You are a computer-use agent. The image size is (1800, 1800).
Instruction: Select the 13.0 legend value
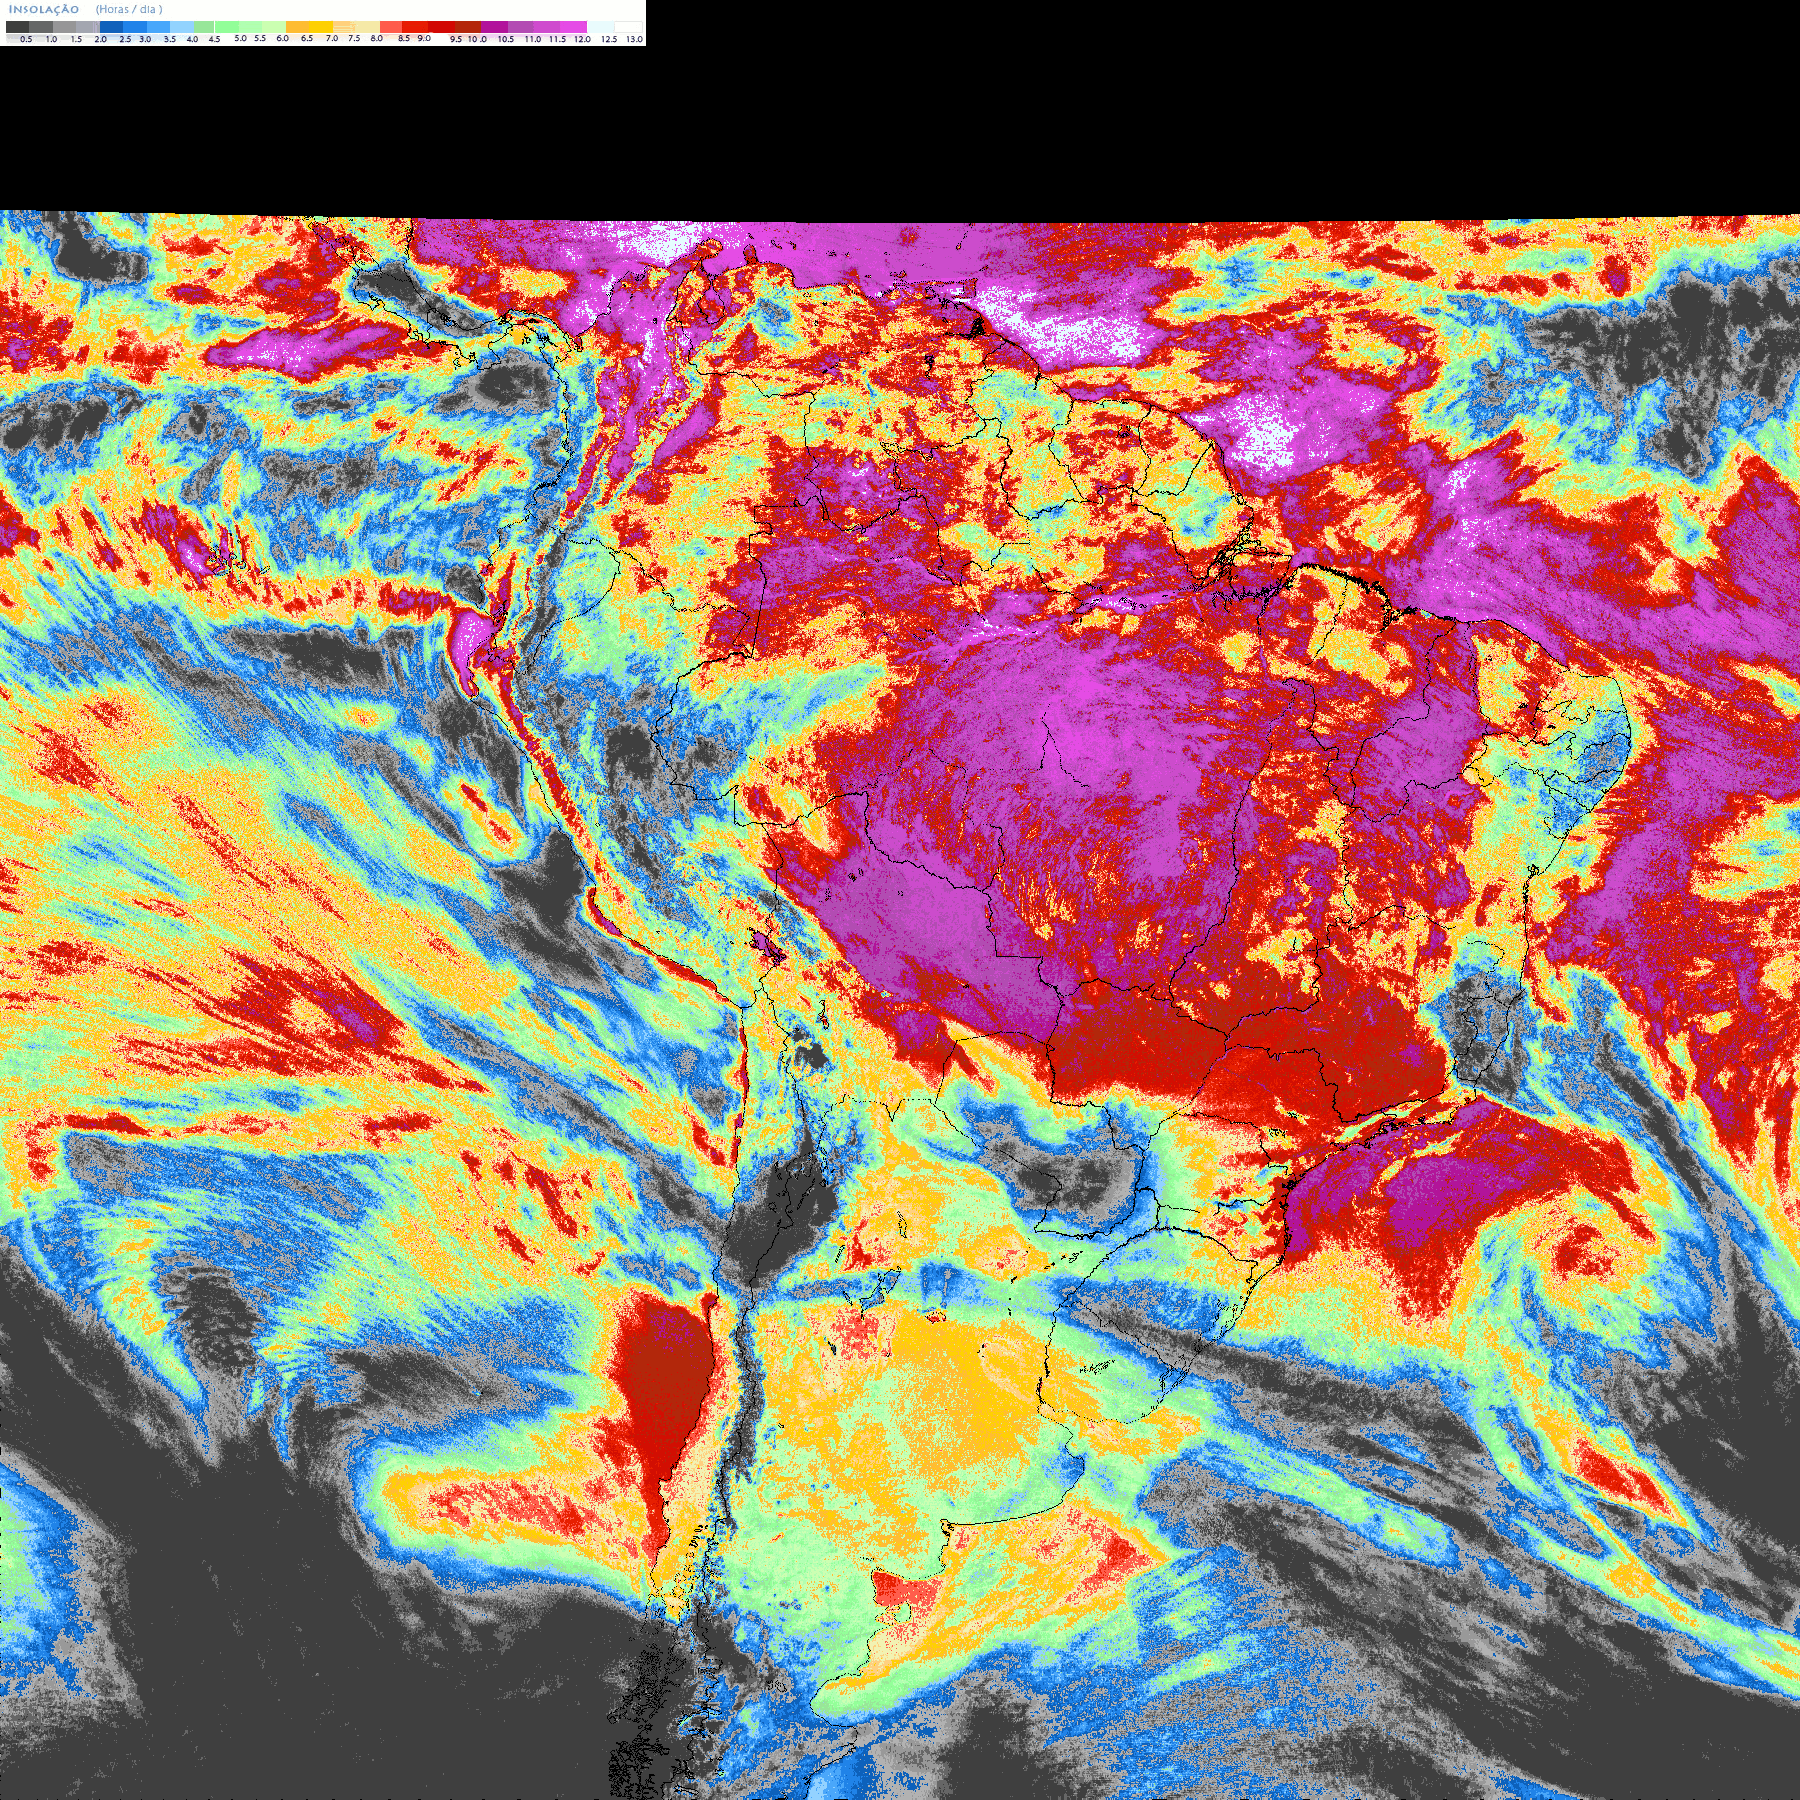pyautogui.click(x=635, y=39)
